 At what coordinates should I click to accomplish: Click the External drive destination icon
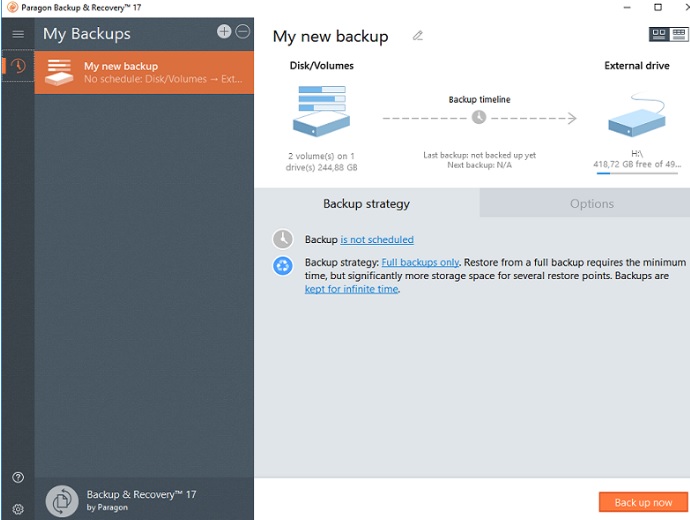click(637, 114)
